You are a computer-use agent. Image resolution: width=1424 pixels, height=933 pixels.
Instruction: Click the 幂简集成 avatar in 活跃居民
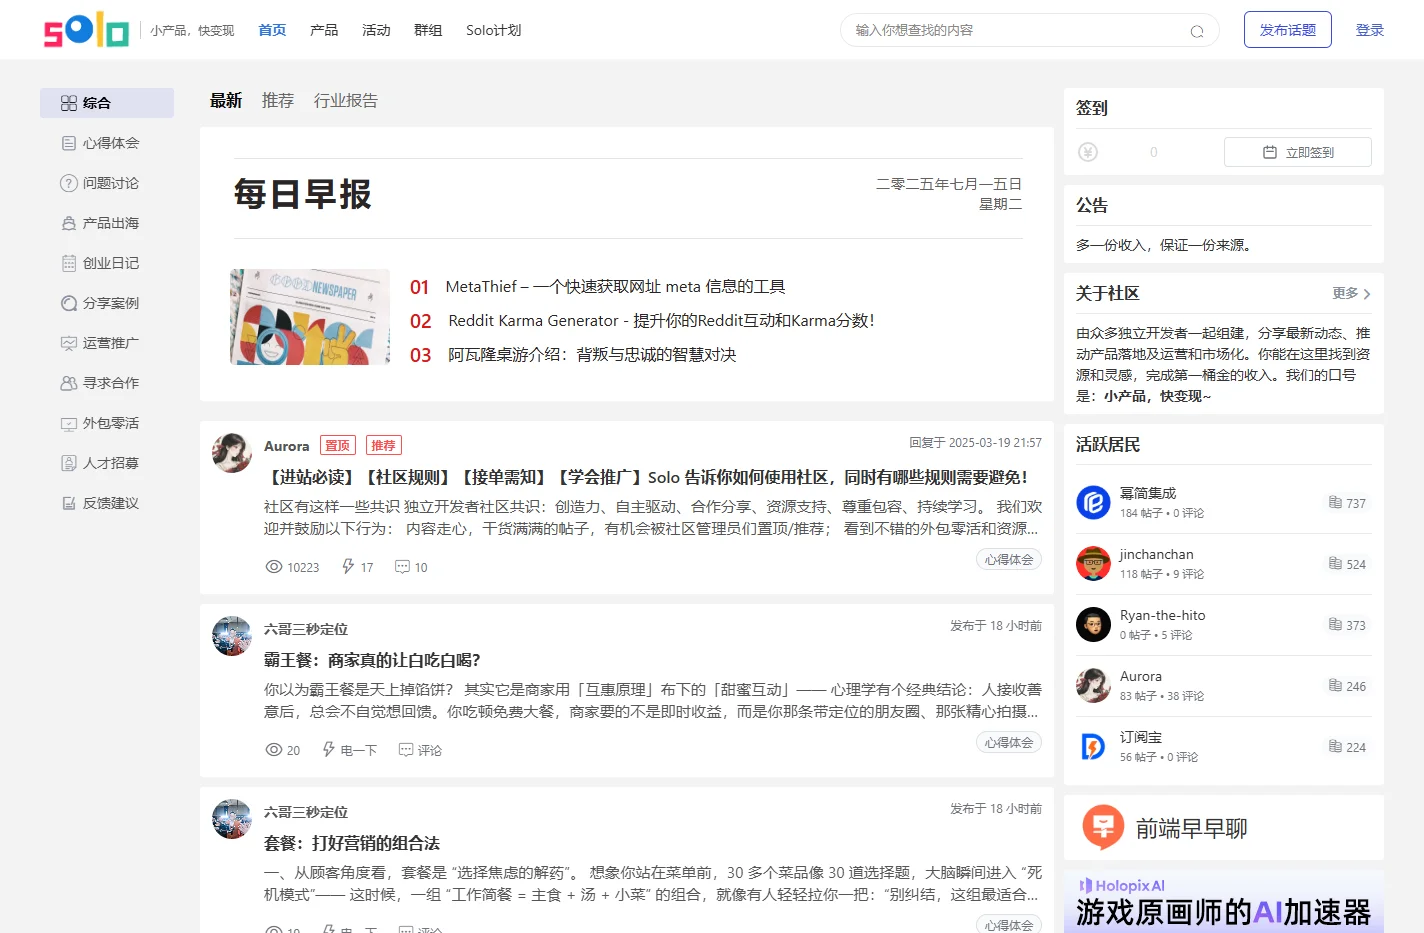(1093, 502)
